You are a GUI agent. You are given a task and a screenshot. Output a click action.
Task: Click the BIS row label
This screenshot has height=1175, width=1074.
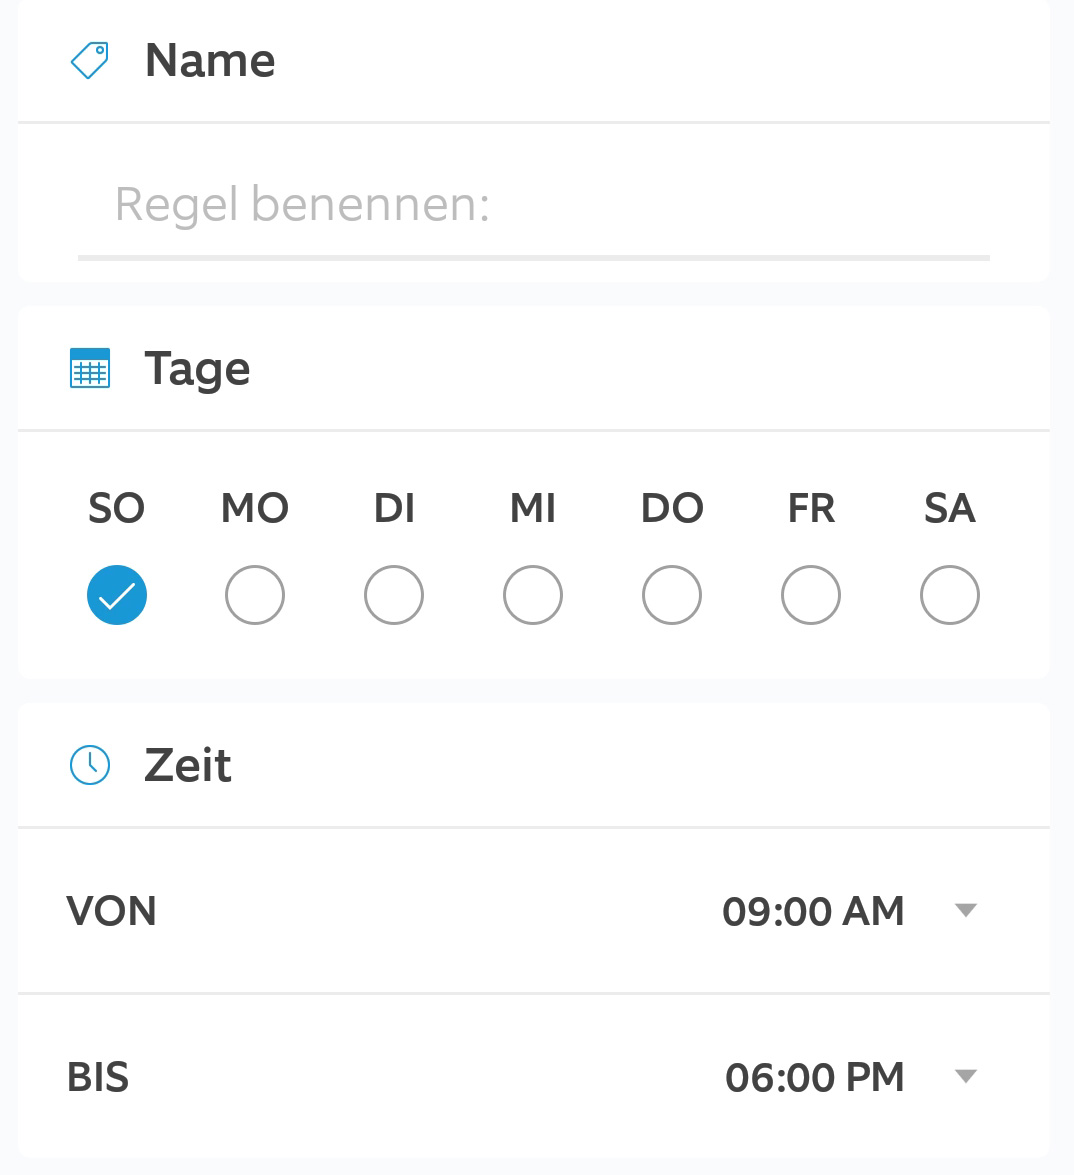(x=98, y=1078)
